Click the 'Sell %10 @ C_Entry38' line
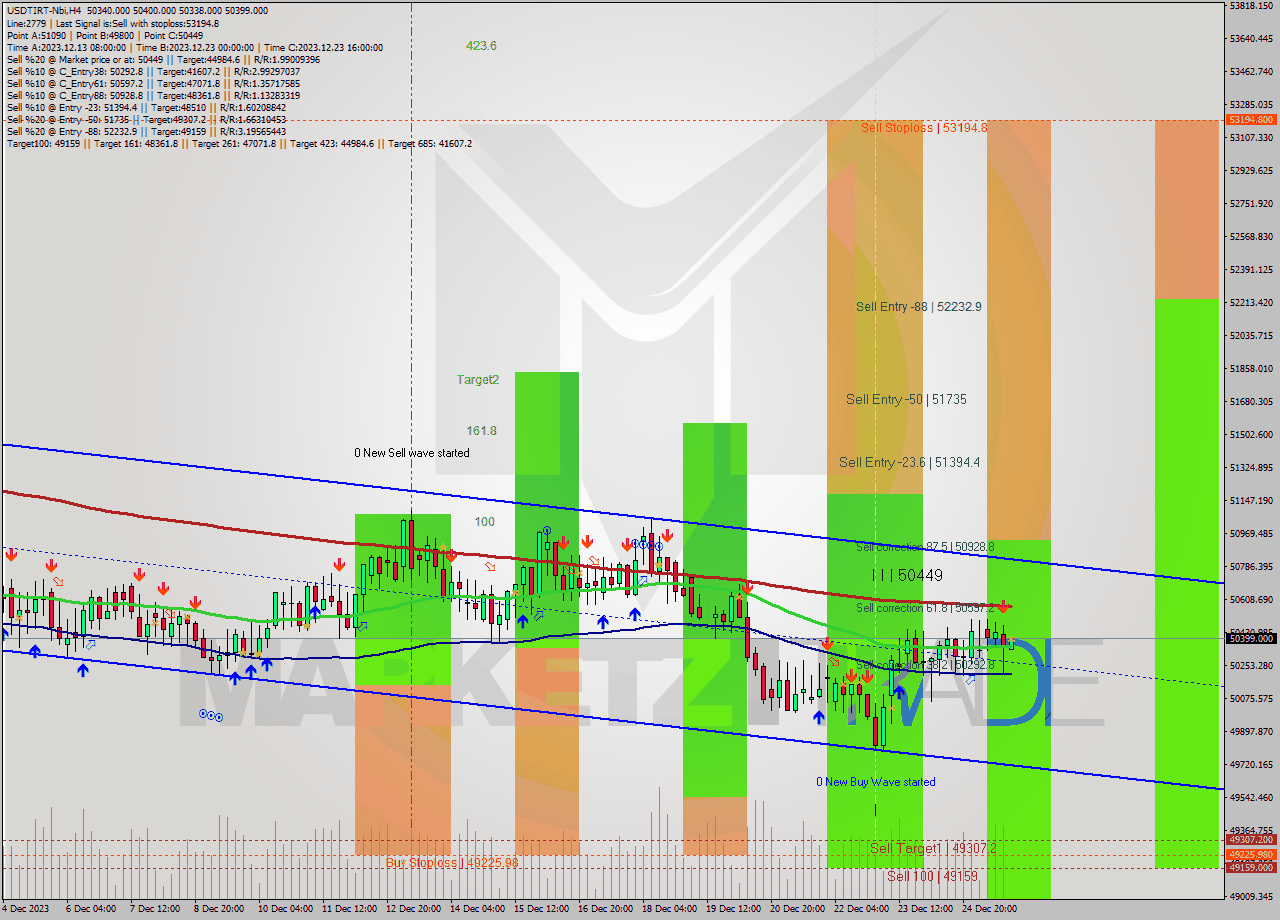The width and height of the screenshot is (1280, 920). (153, 71)
